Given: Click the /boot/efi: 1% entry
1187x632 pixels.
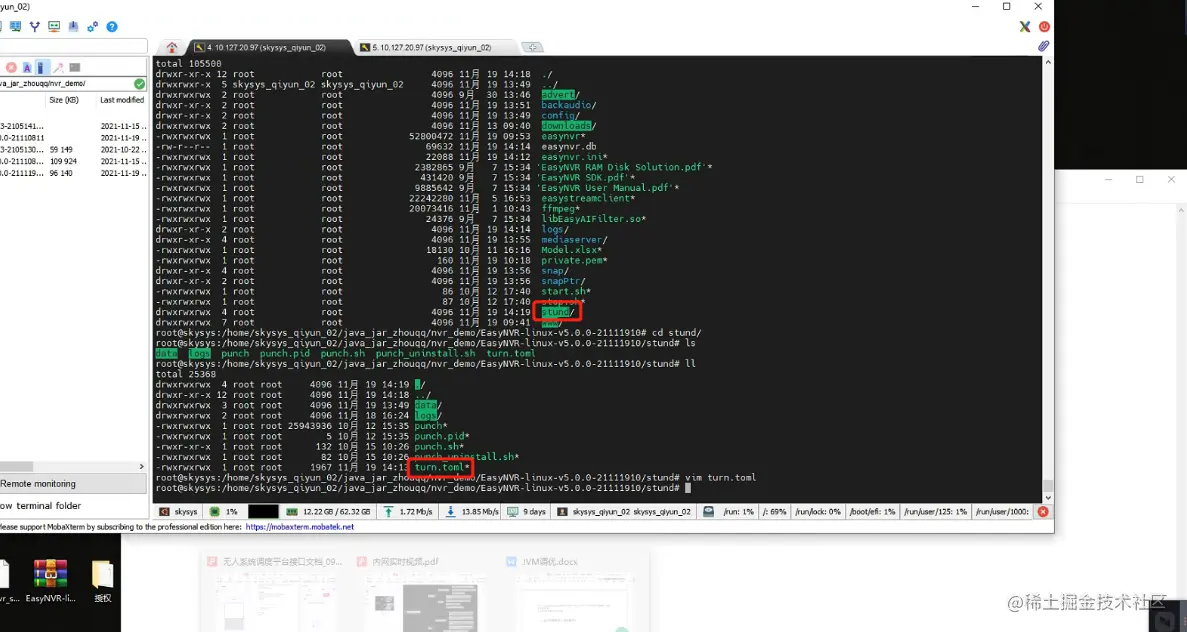Looking at the screenshot, I should click(872, 512).
